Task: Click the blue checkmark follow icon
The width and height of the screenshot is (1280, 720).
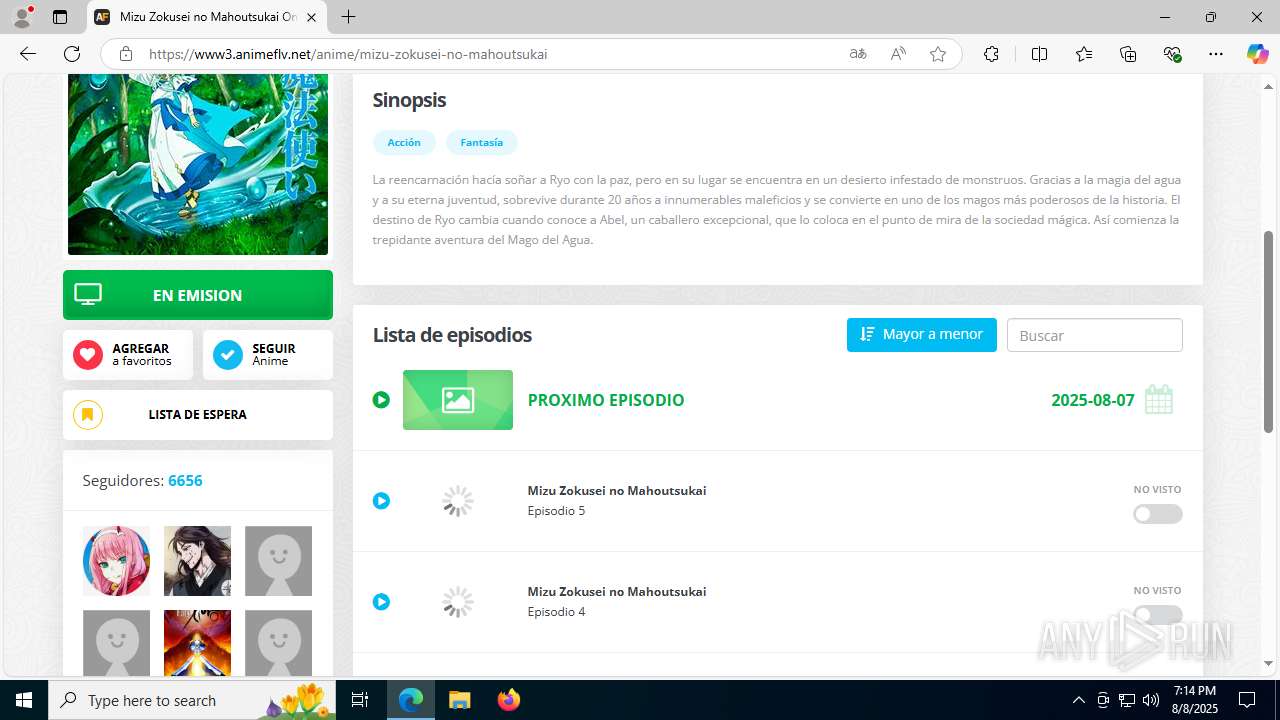Action: [x=228, y=355]
